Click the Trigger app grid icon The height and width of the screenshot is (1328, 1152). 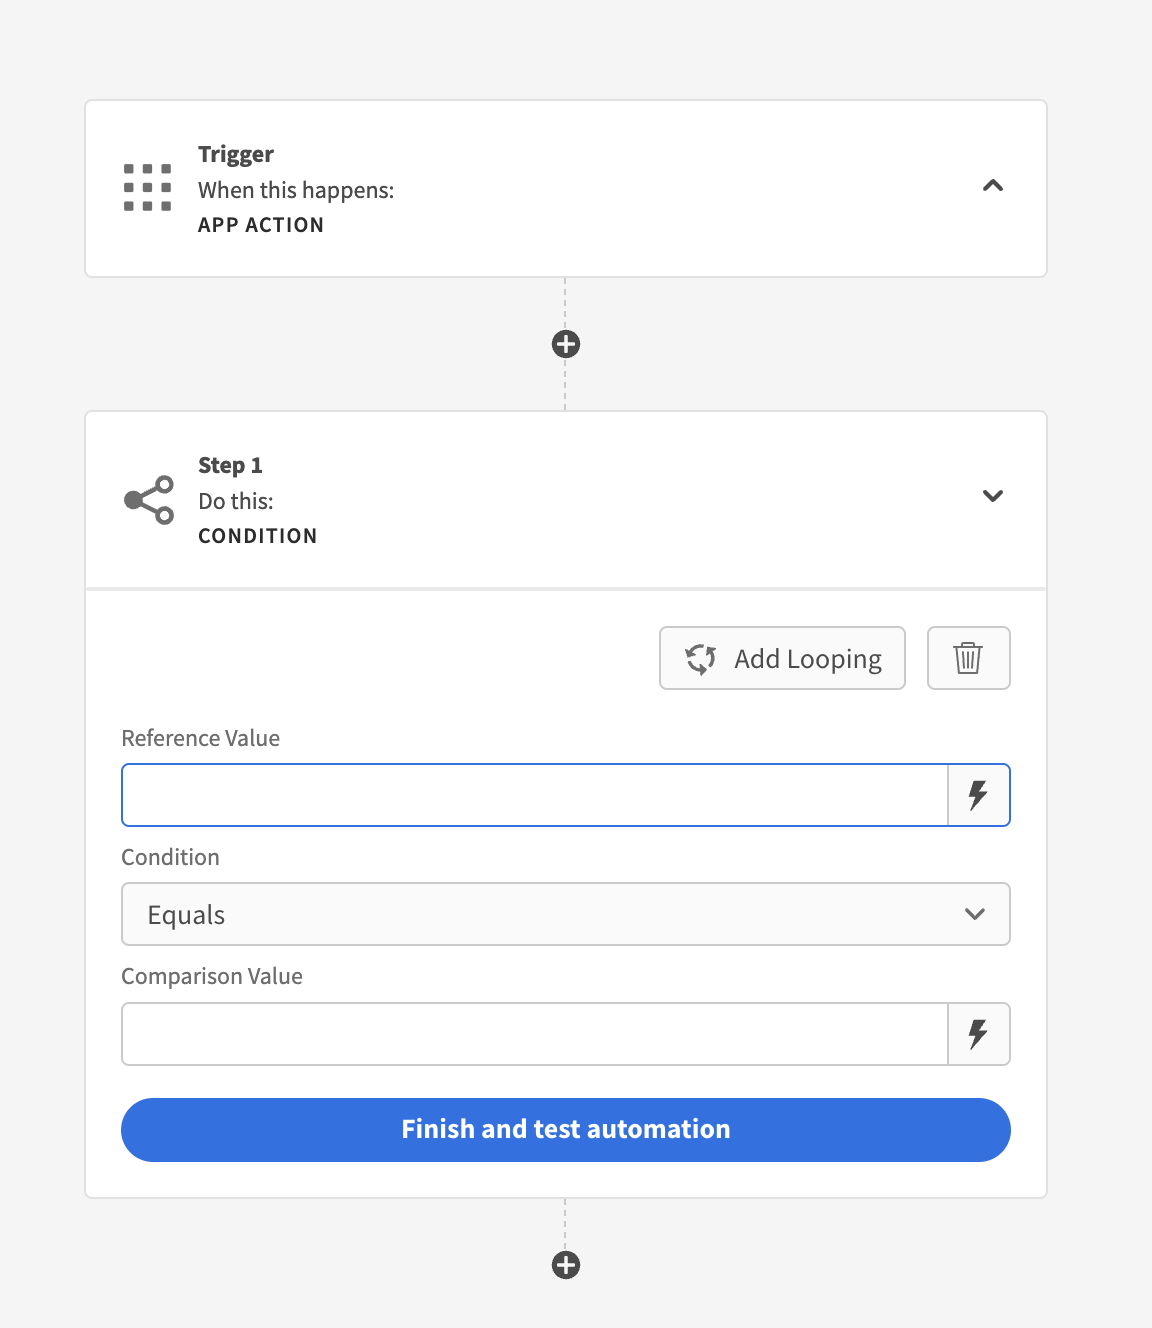pos(147,187)
